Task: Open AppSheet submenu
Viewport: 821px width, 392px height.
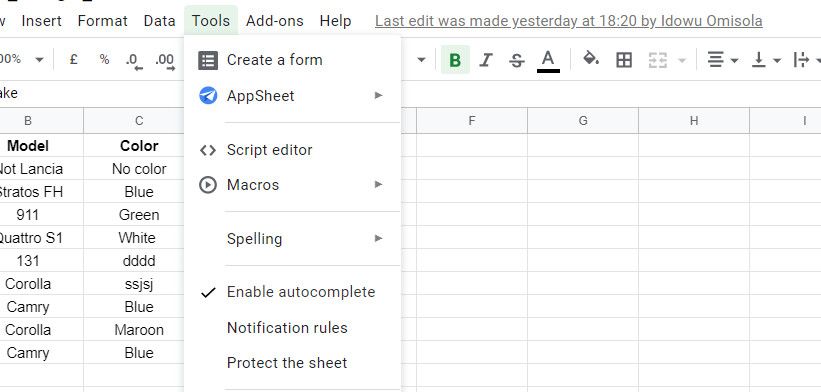Action: pos(293,96)
